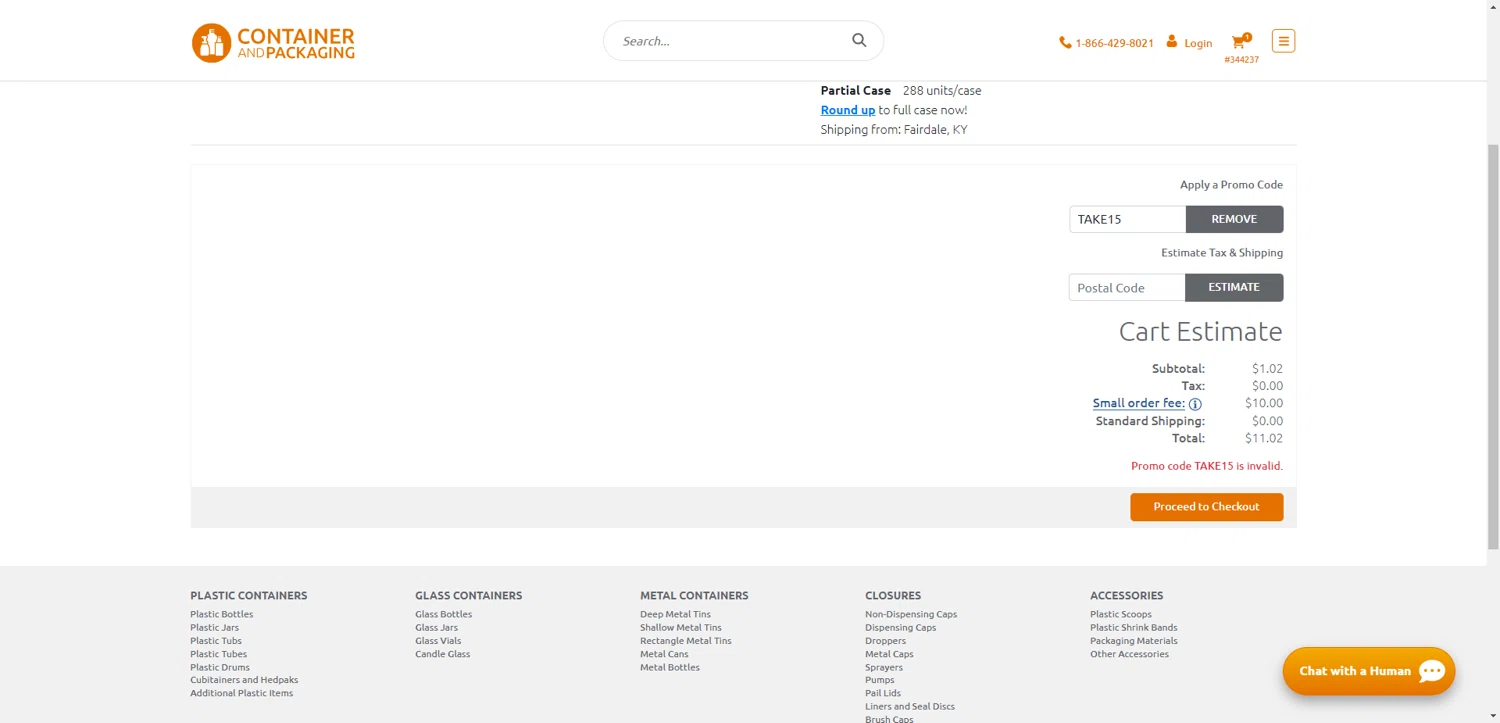Open Cubitainers and Hedpaks link
This screenshot has width=1500, height=723.
coord(244,680)
